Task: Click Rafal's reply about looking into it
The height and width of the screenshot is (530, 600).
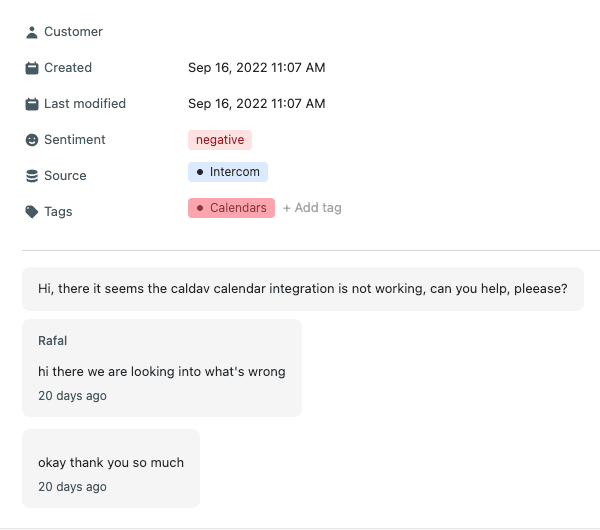Action: click(x=161, y=371)
